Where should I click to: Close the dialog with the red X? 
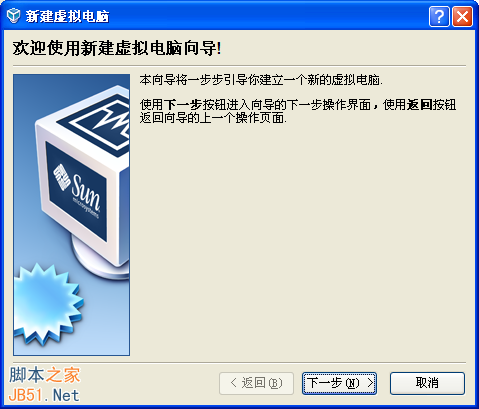click(462, 16)
